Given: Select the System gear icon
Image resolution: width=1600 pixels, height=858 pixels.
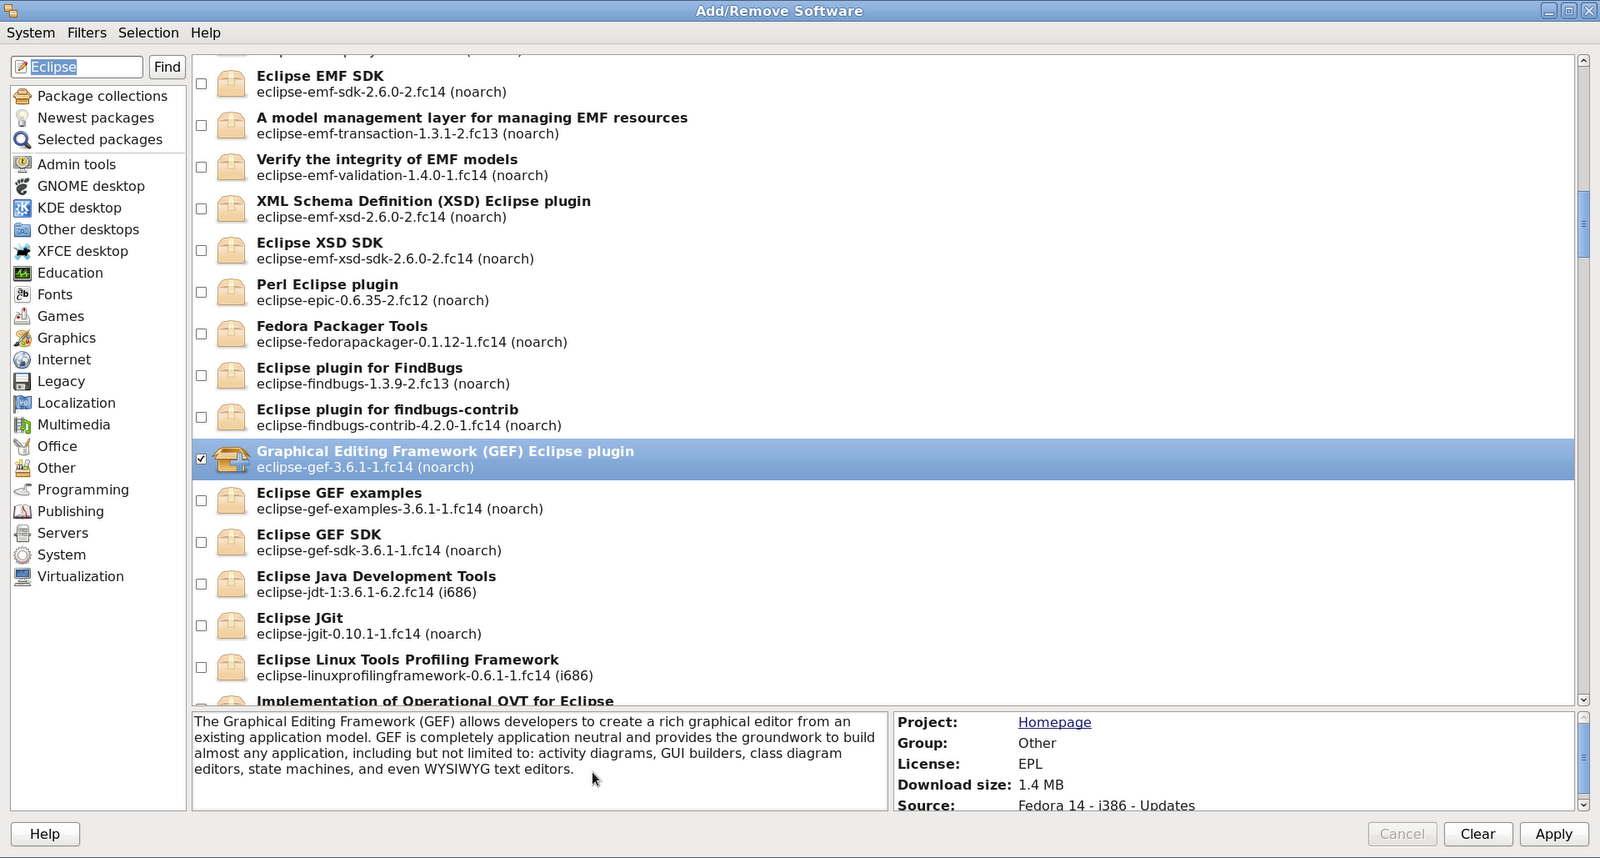Looking at the screenshot, I should (22, 555).
